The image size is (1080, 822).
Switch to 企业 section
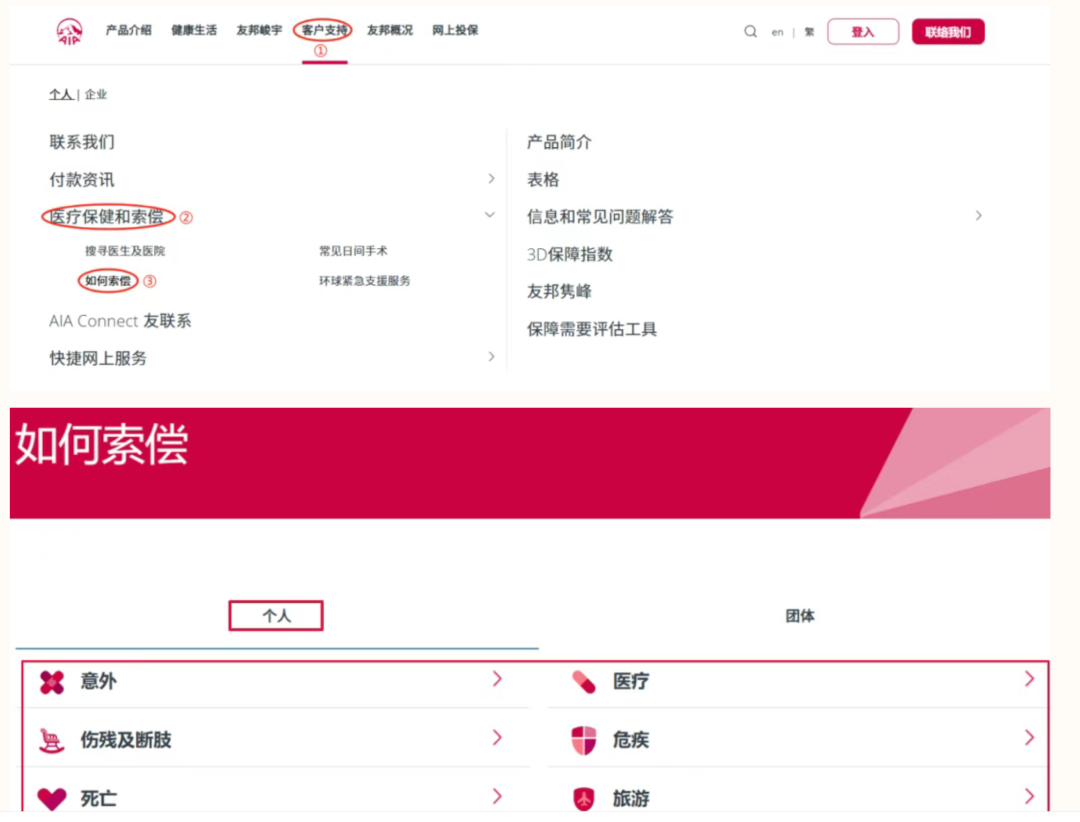click(96, 95)
